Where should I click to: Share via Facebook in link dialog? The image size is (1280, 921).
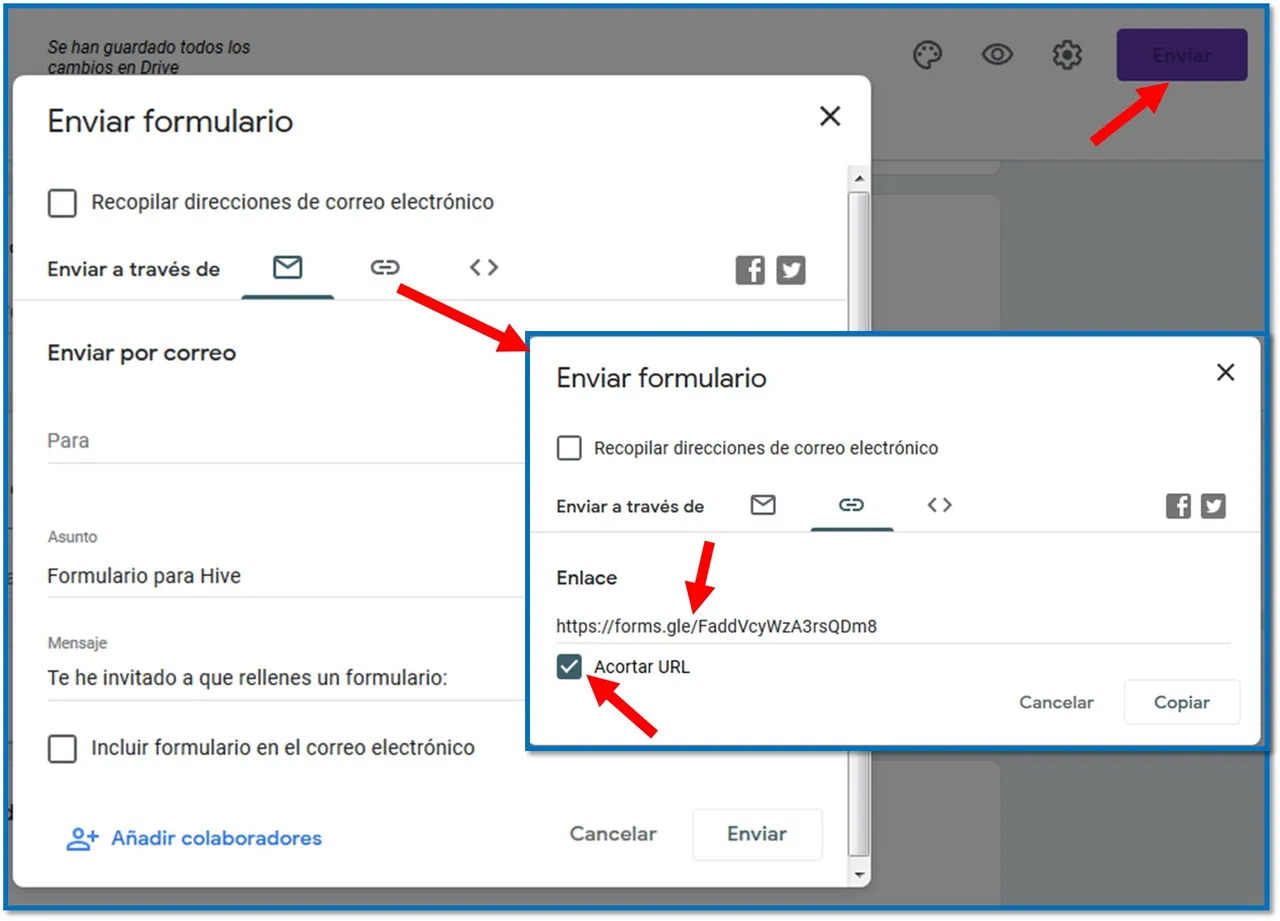[x=1179, y=506]
